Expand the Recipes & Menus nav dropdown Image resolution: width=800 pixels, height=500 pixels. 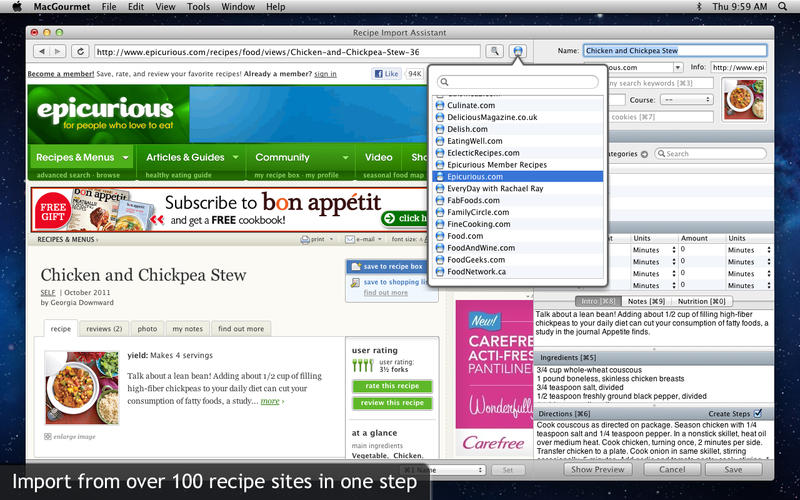[126, 158]
